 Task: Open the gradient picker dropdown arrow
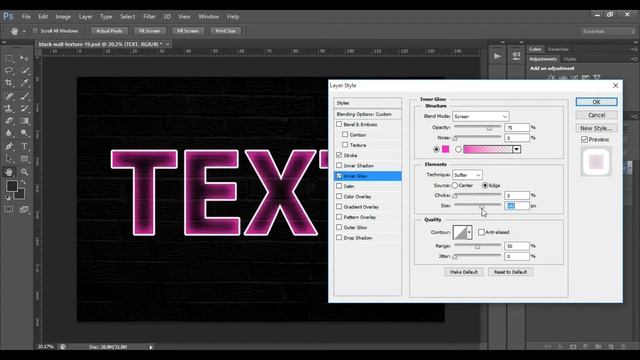[517, 149]
